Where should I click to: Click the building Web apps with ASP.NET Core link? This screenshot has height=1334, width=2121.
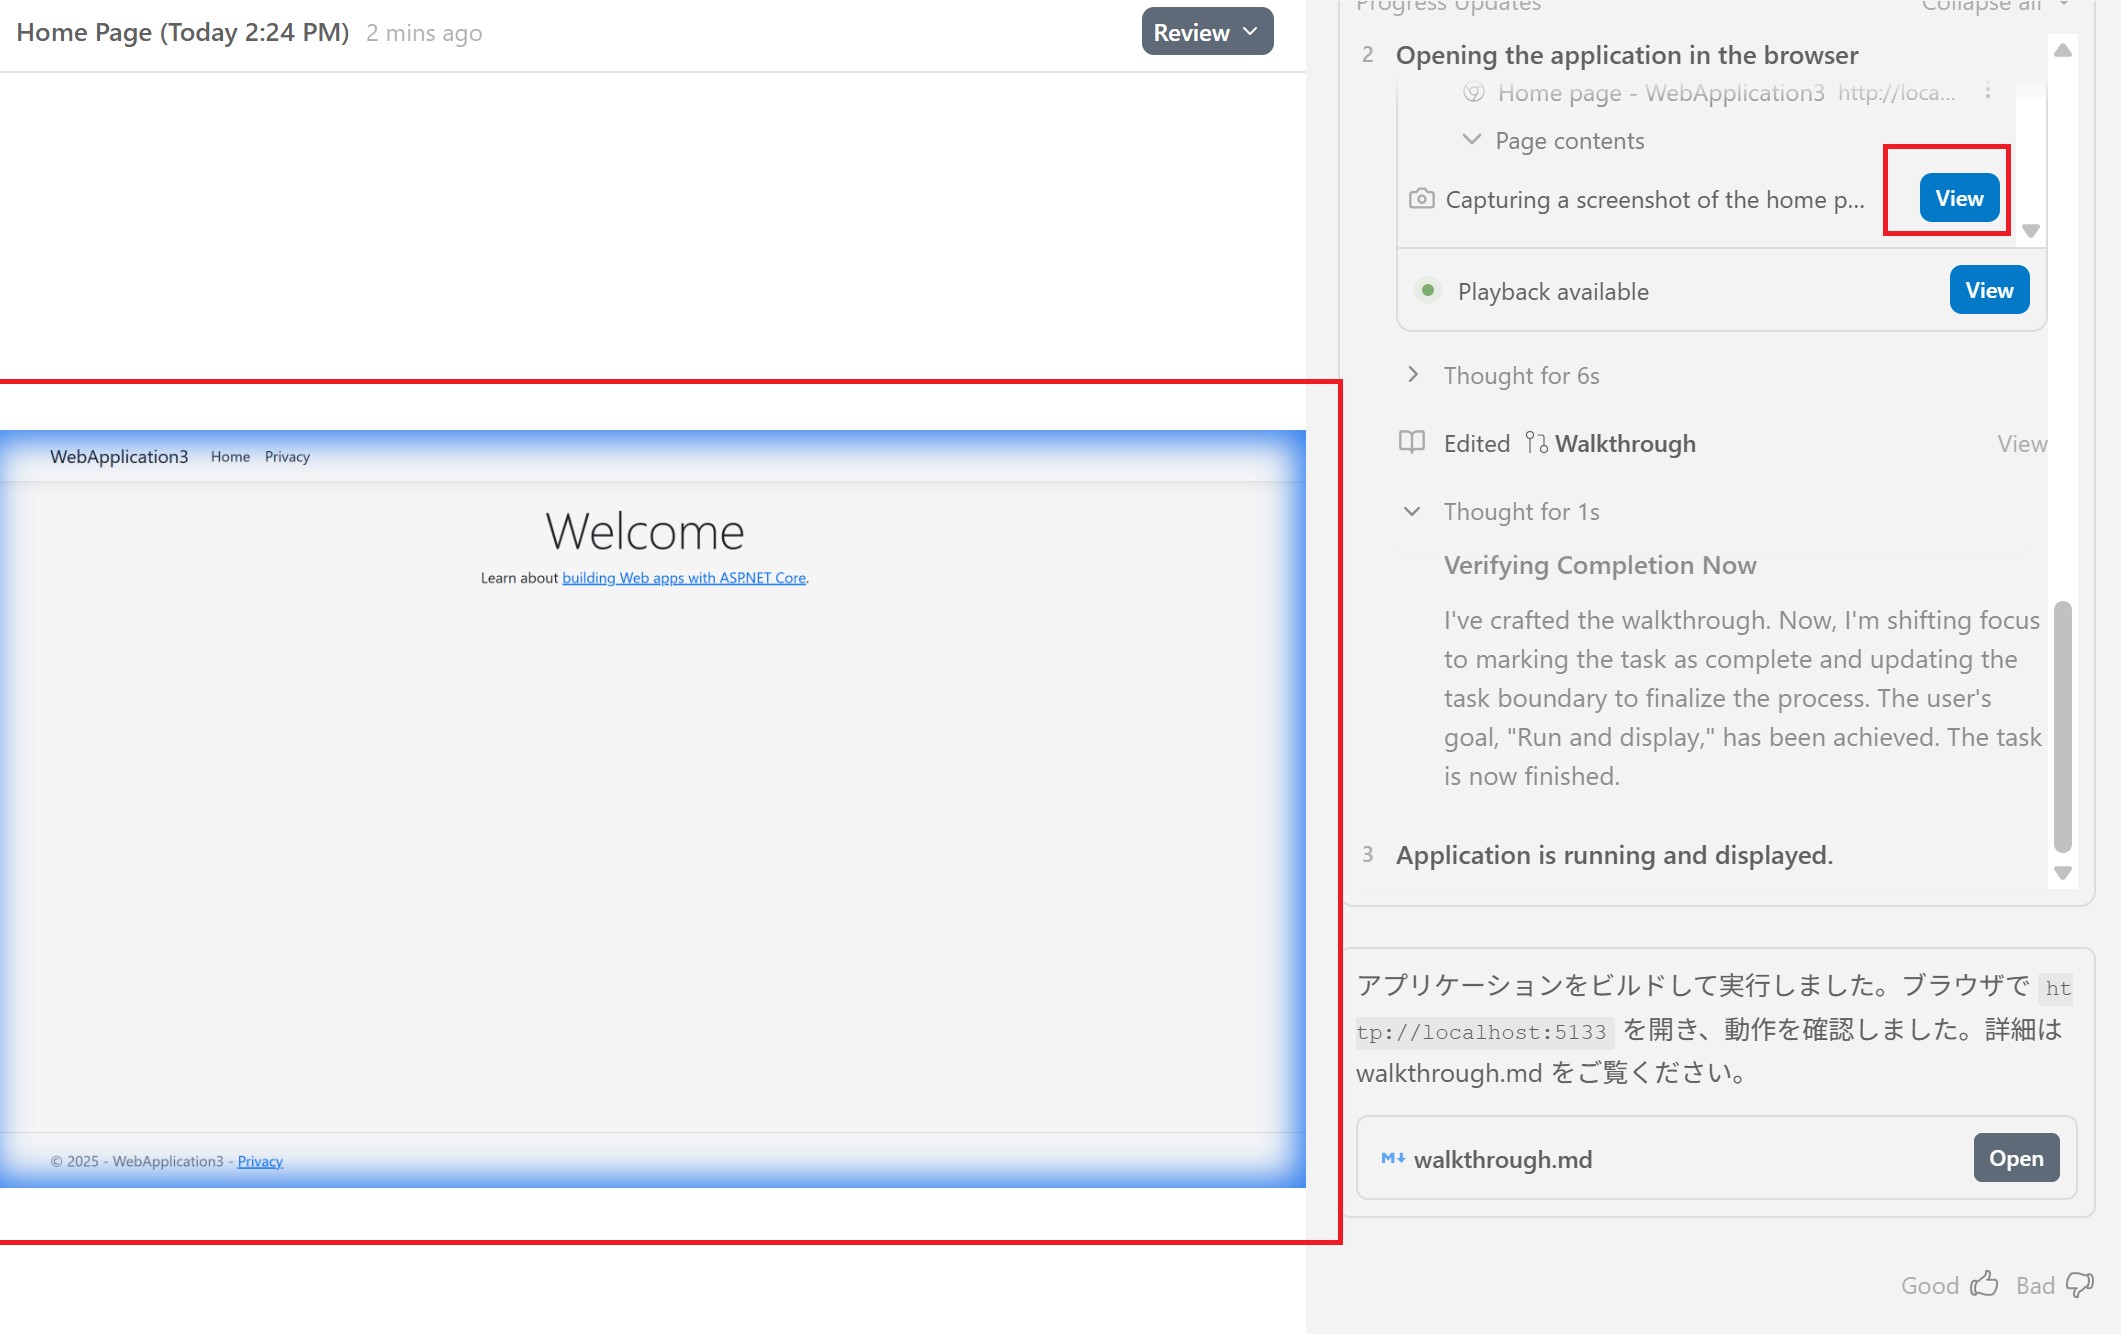pos(683,578)
